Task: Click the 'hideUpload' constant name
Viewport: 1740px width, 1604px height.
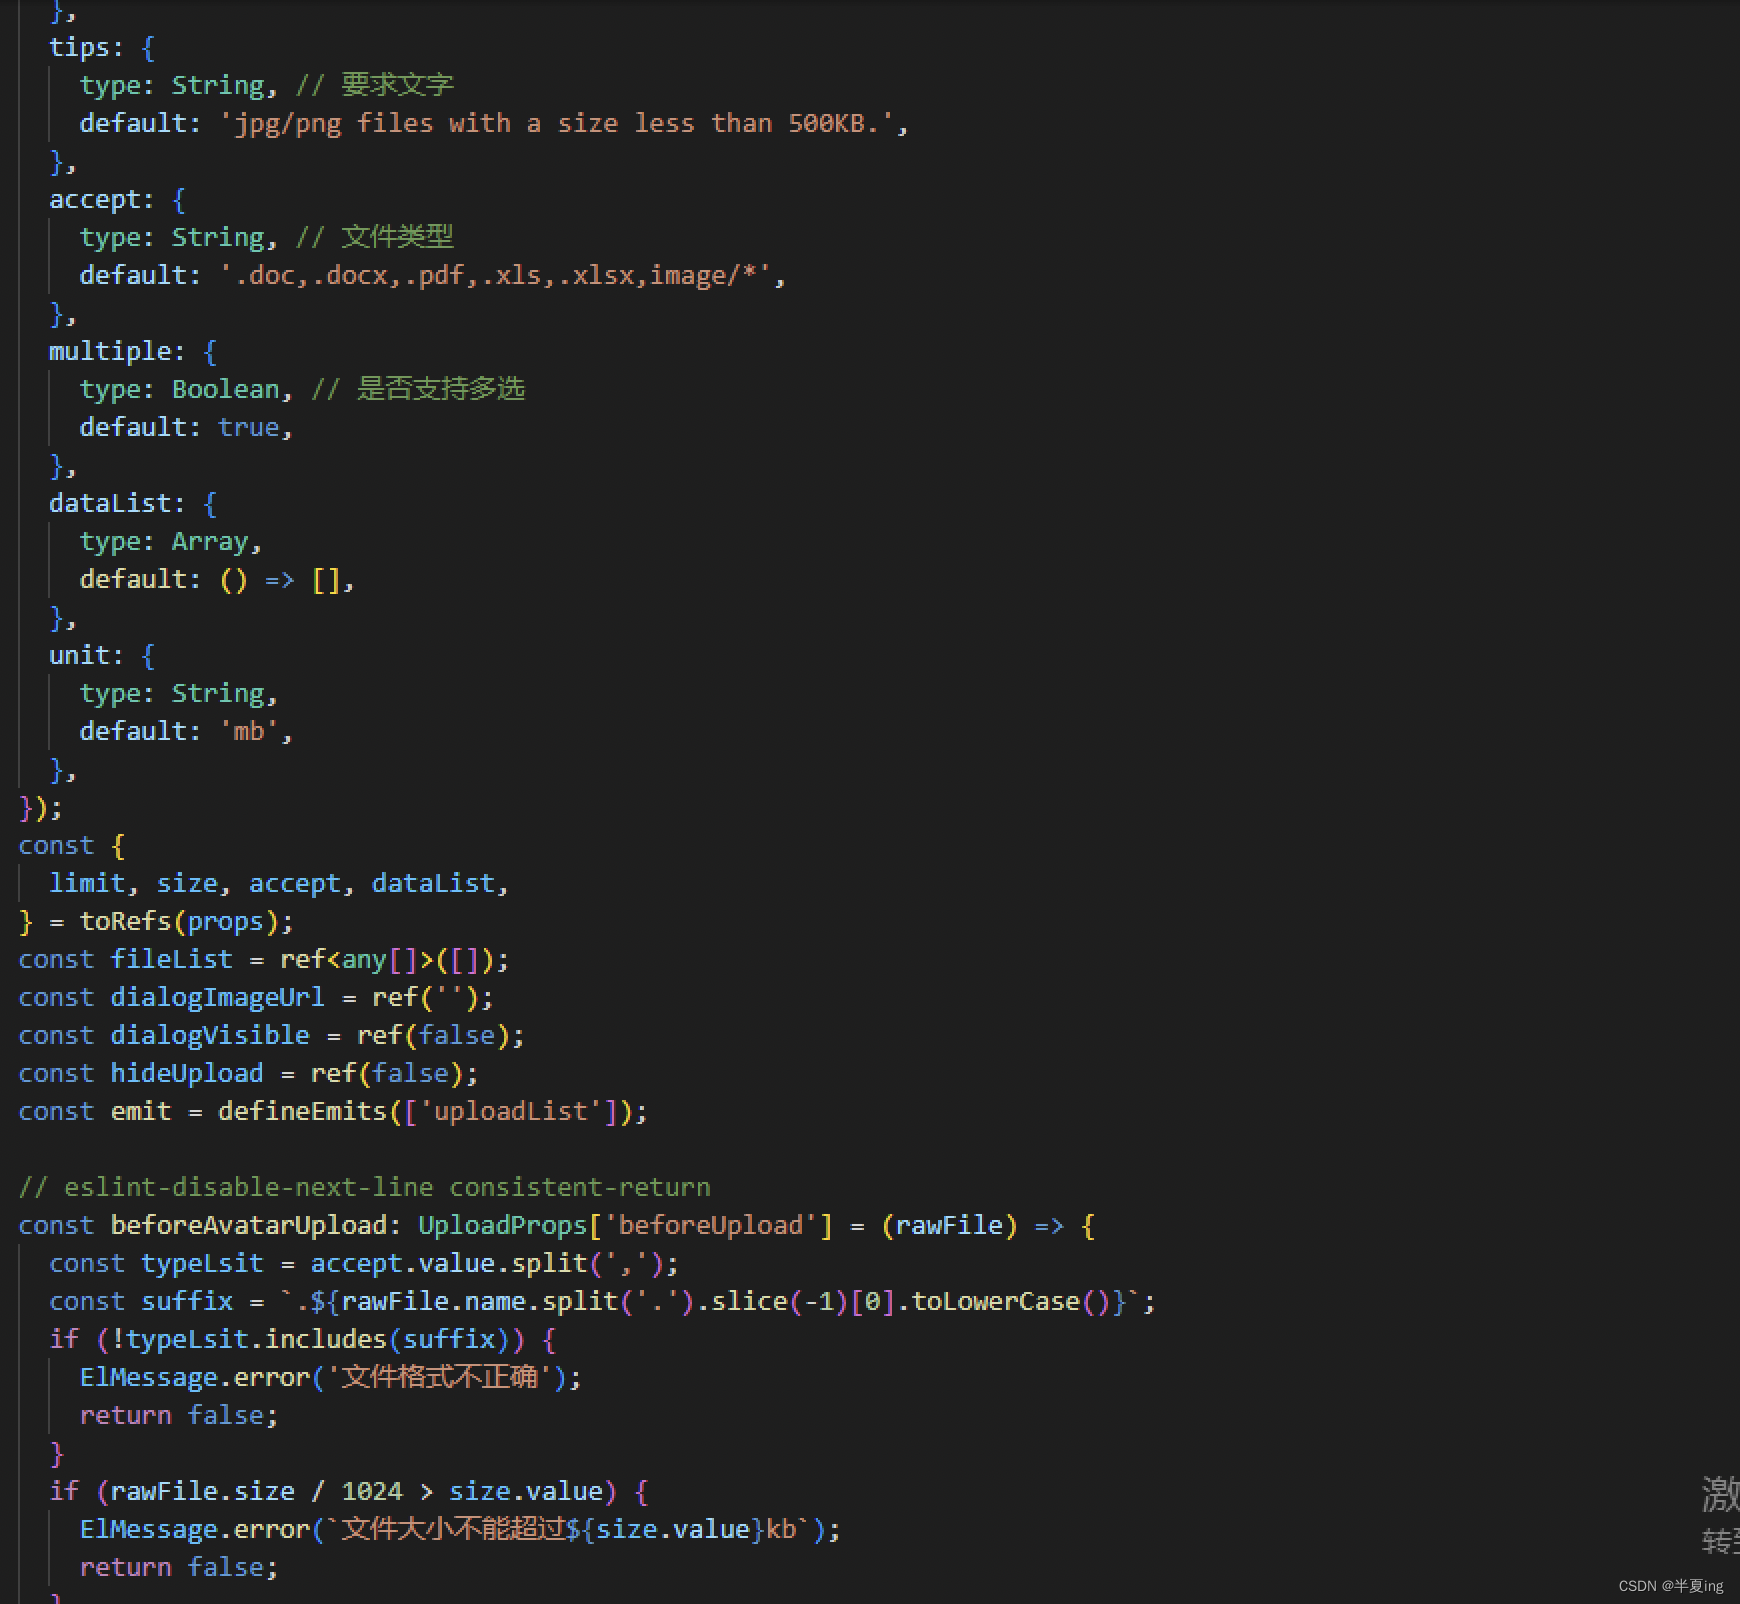Action: point(187,1073)
